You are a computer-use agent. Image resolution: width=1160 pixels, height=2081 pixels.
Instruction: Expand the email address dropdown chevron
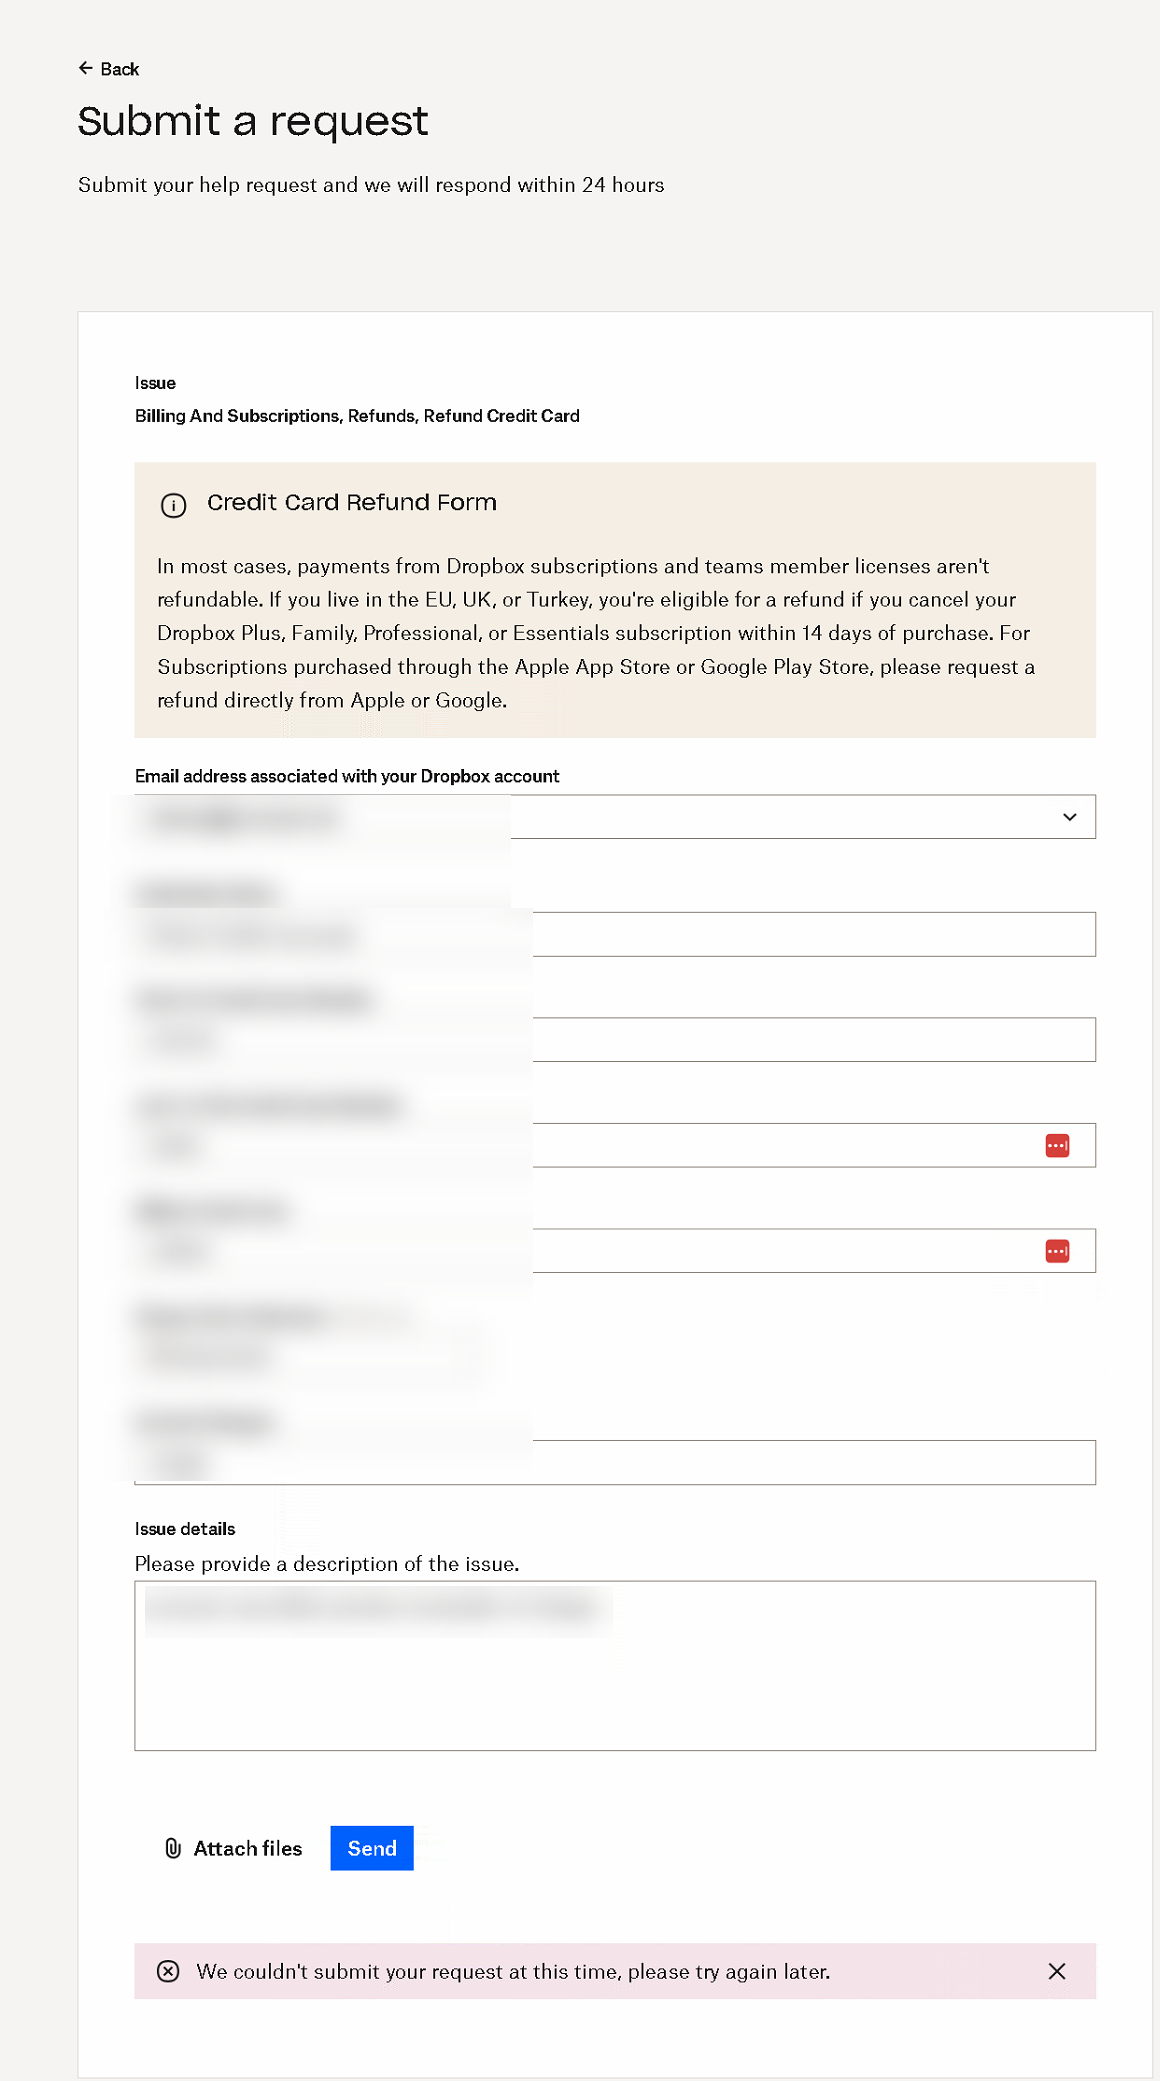1069,817
